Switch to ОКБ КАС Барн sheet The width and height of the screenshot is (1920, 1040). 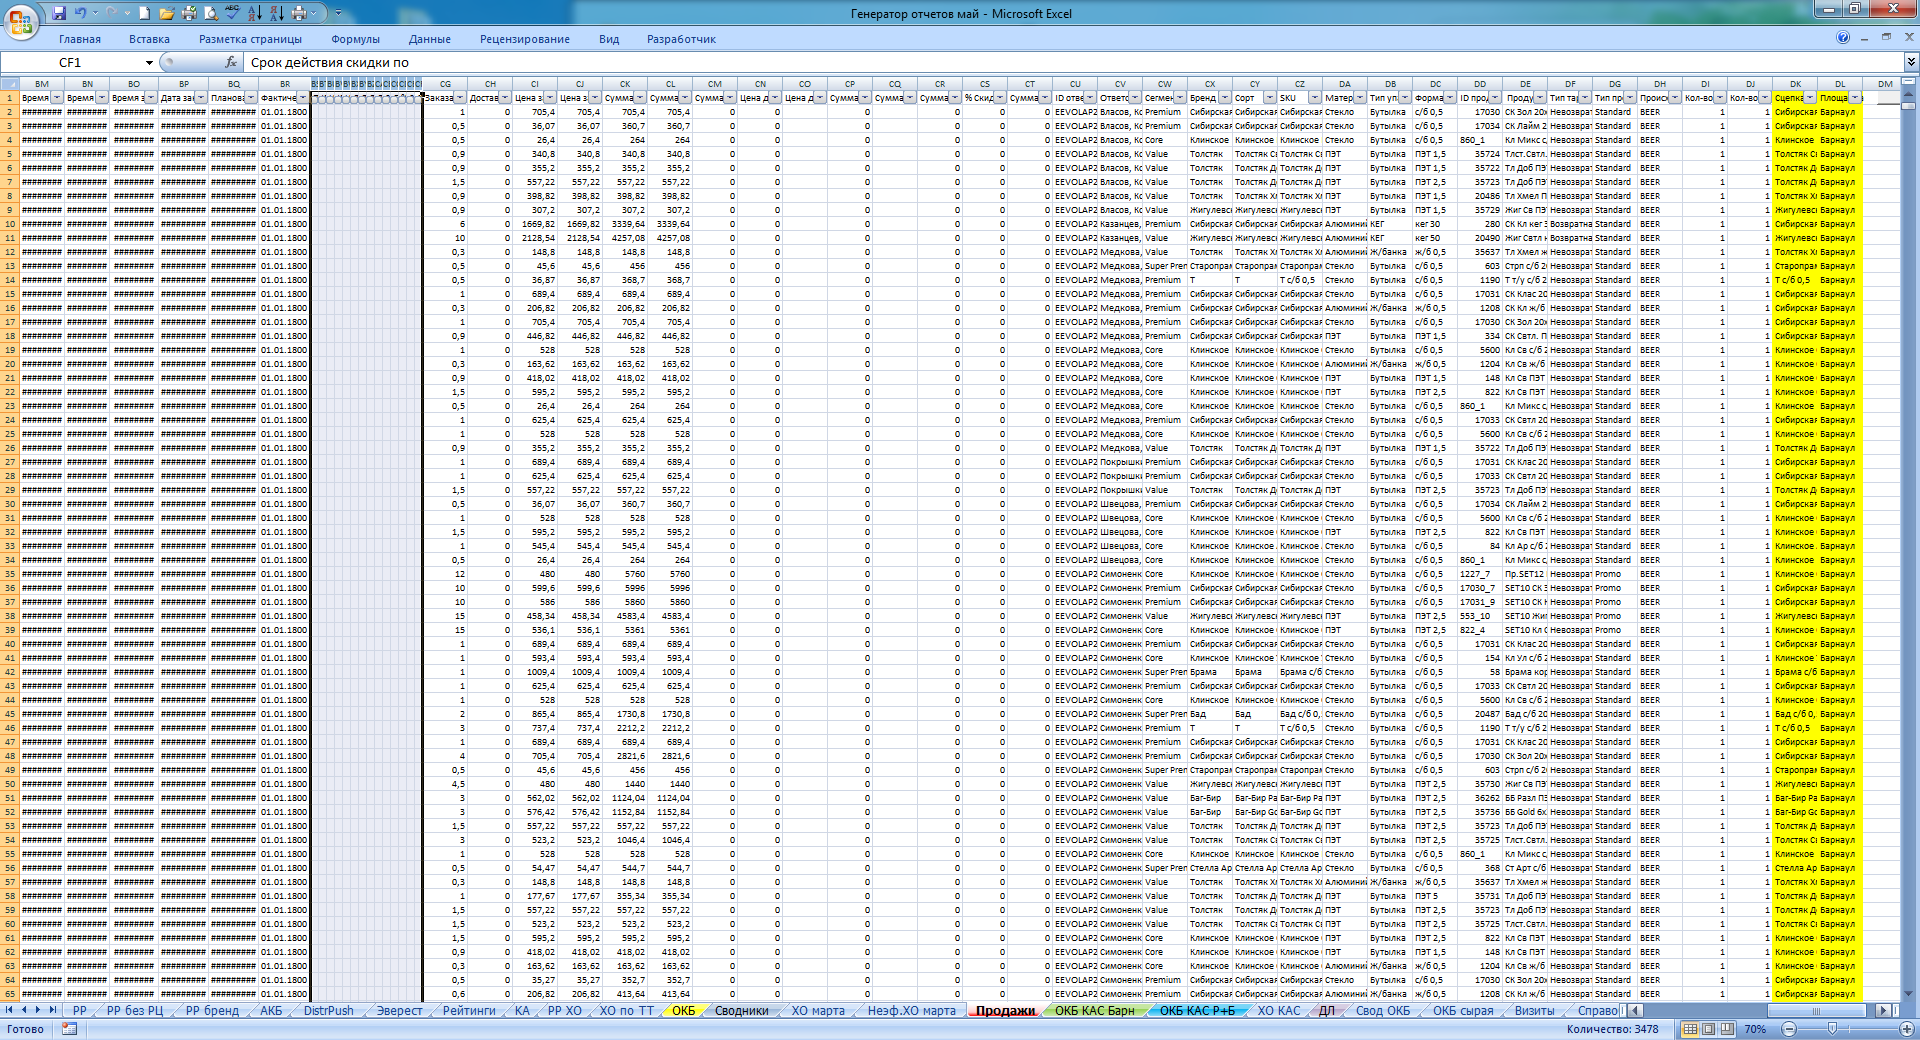point(1094,1011)
